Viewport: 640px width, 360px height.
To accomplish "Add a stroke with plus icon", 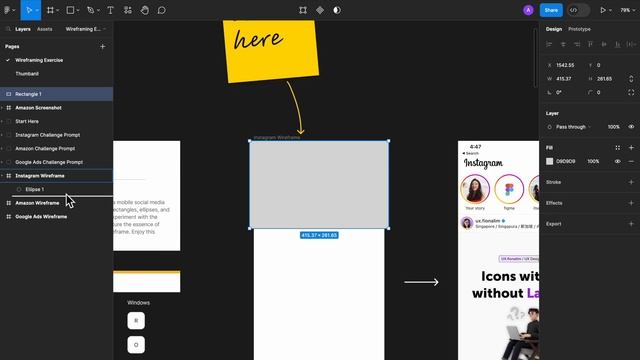I will 631,182.
